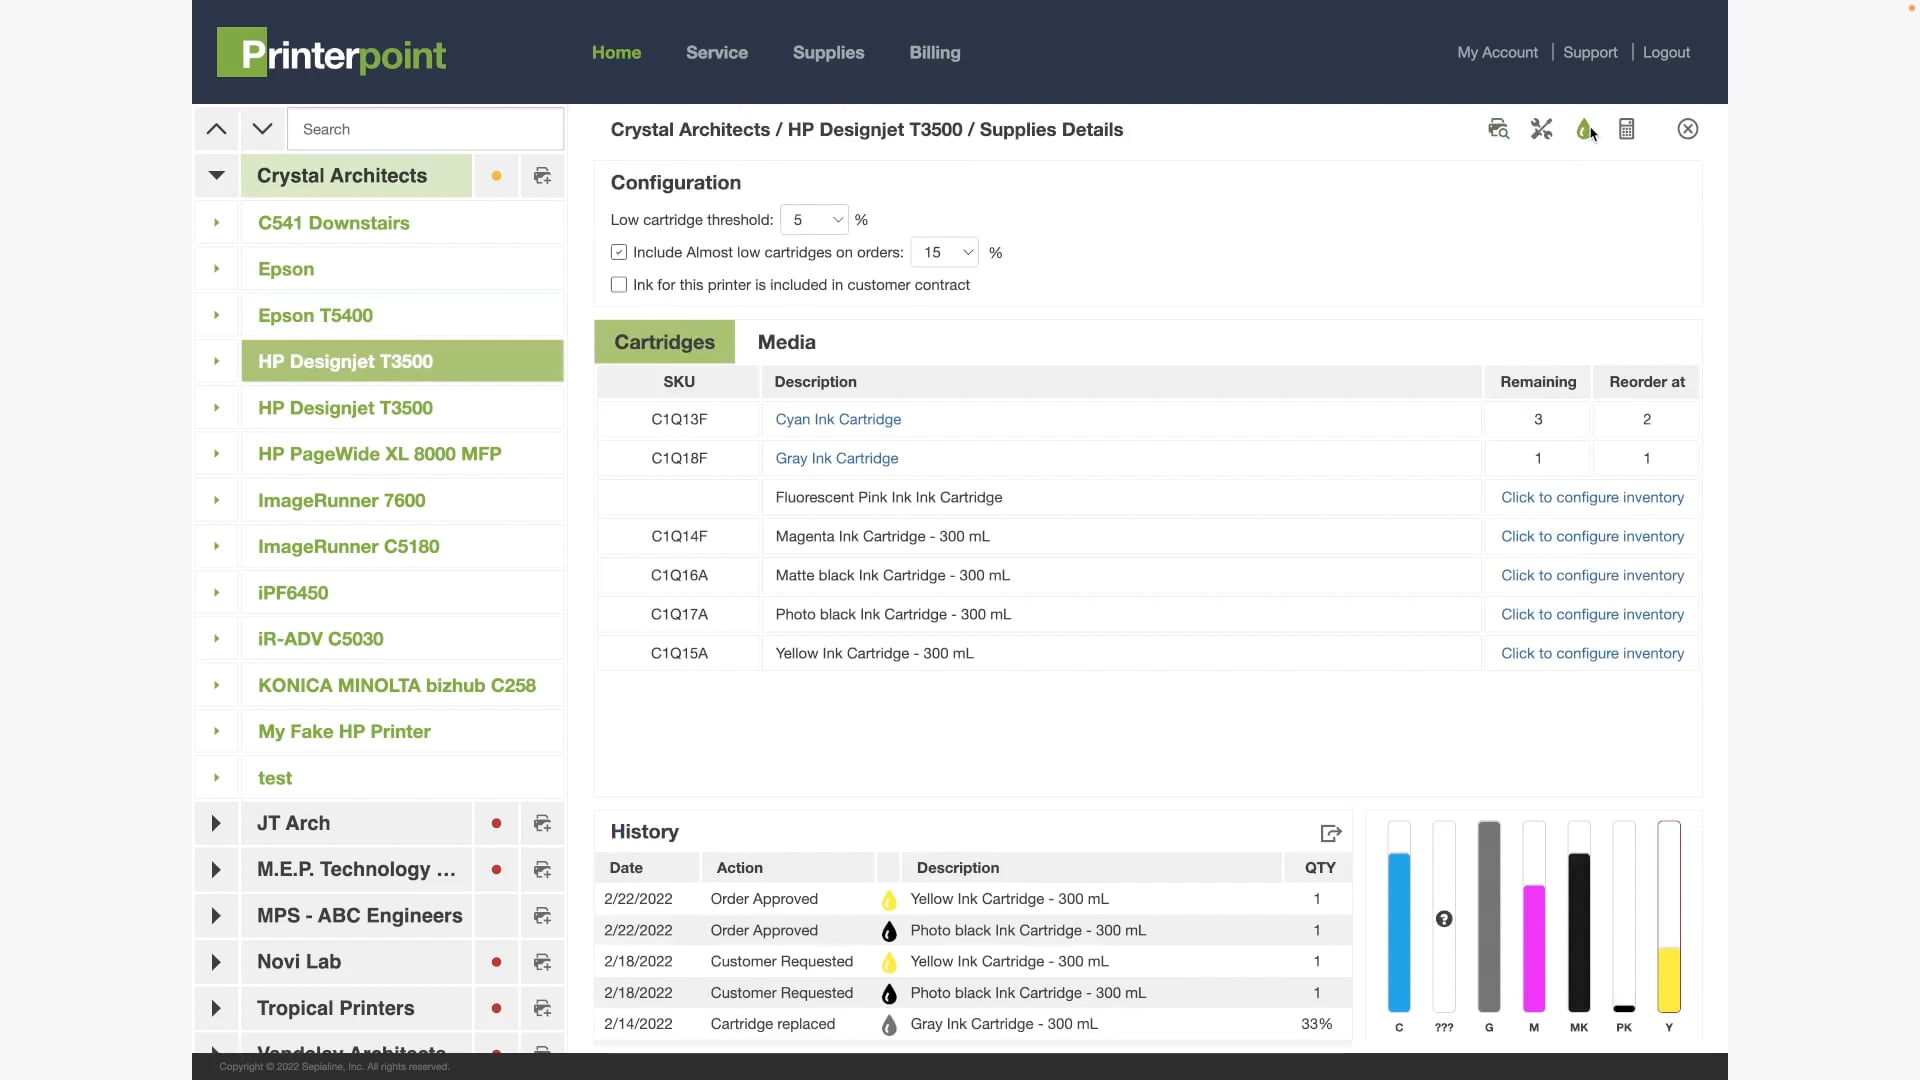Open My Account link

pyautogui.click(x=1497, y=53)
